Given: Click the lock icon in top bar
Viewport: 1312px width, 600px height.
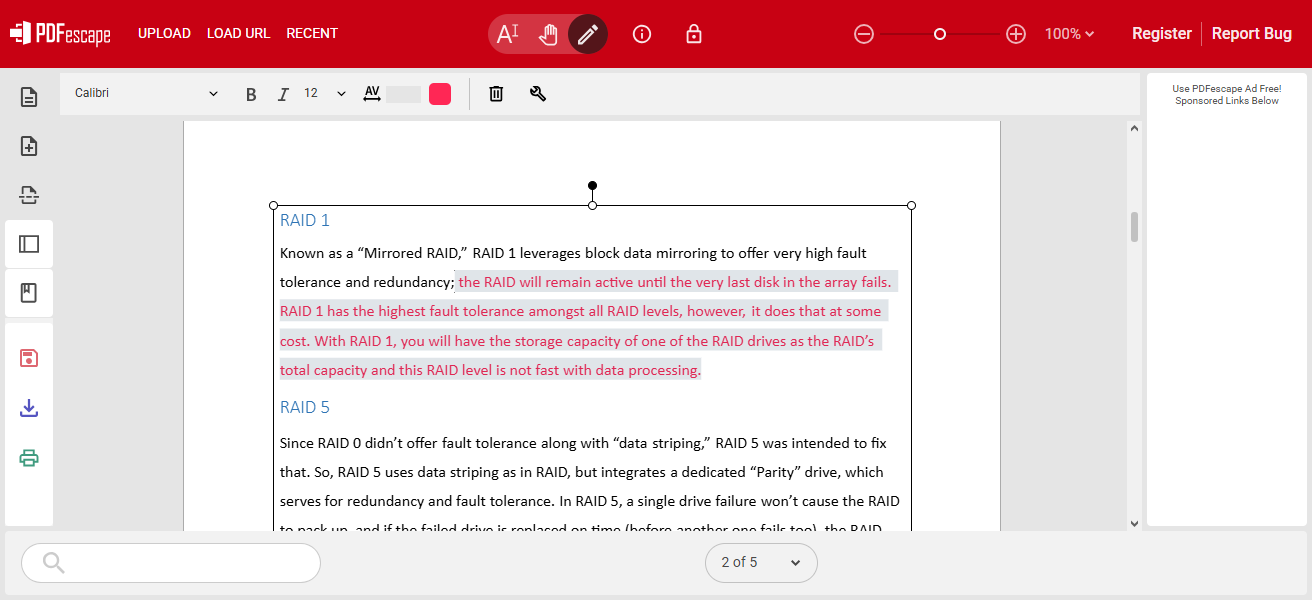Looking at the screenshot, I should pos(693,33).
